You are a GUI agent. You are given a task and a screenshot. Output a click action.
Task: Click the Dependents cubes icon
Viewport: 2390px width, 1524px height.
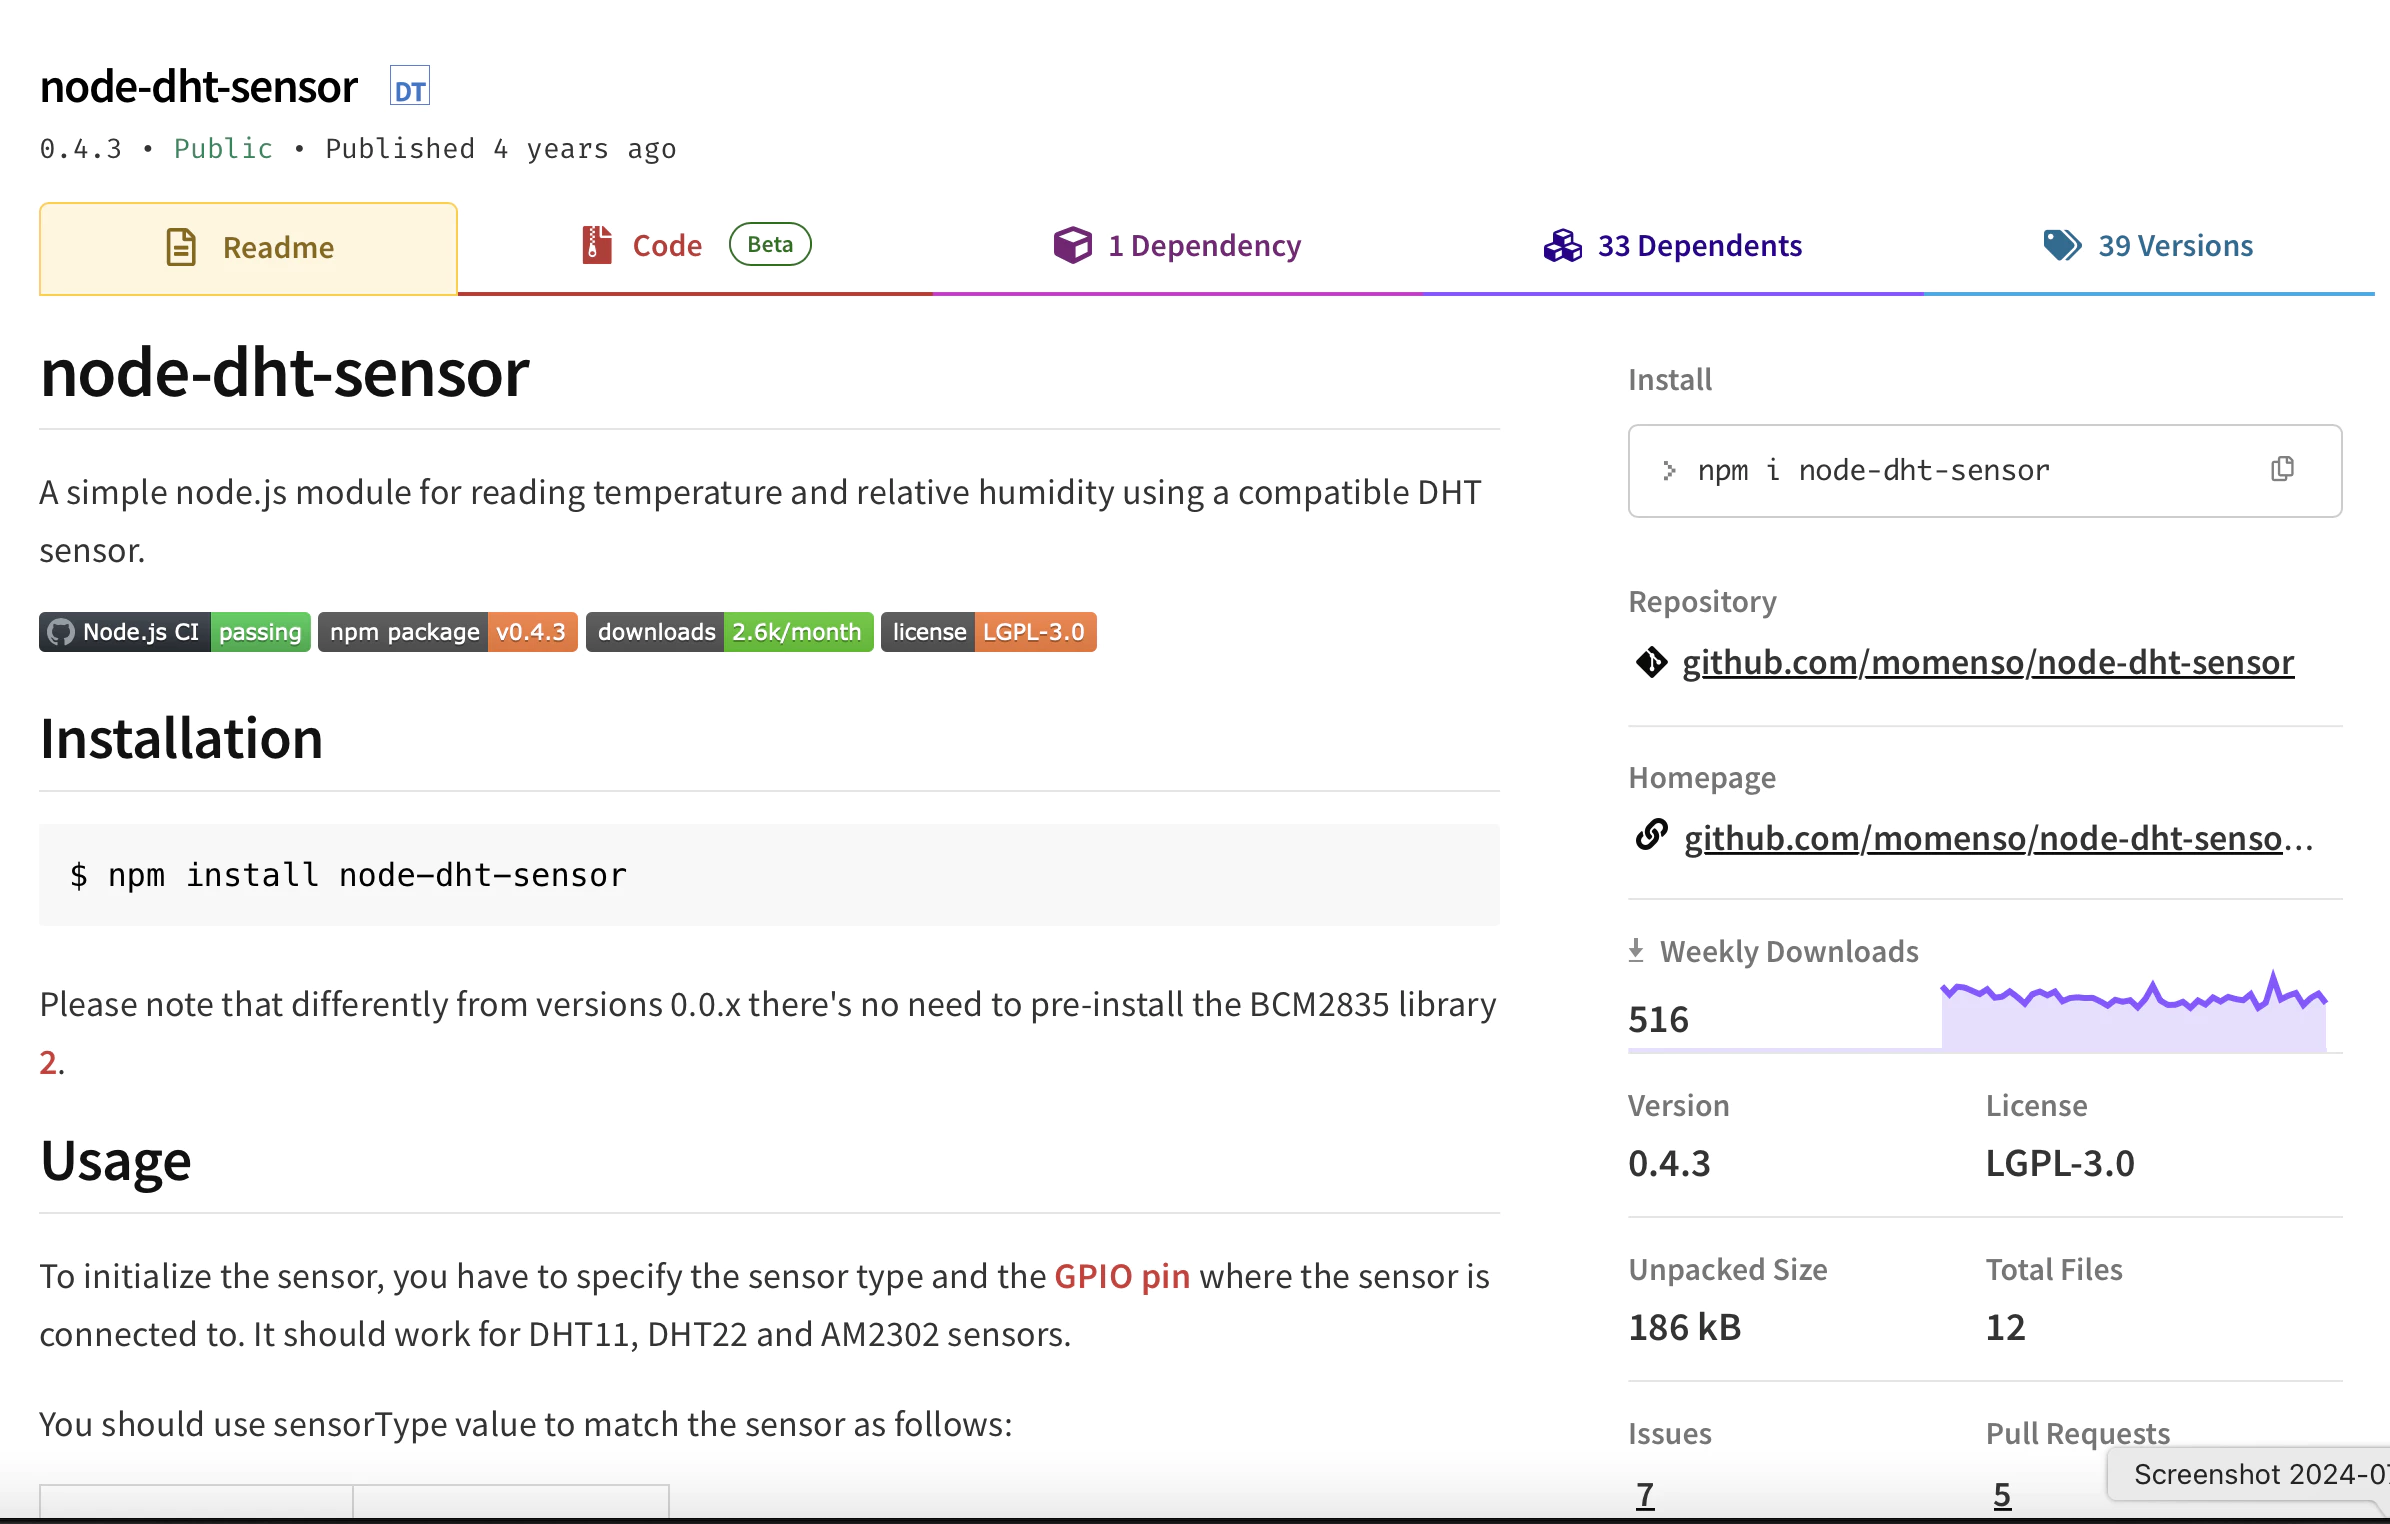pos(1562,245)
